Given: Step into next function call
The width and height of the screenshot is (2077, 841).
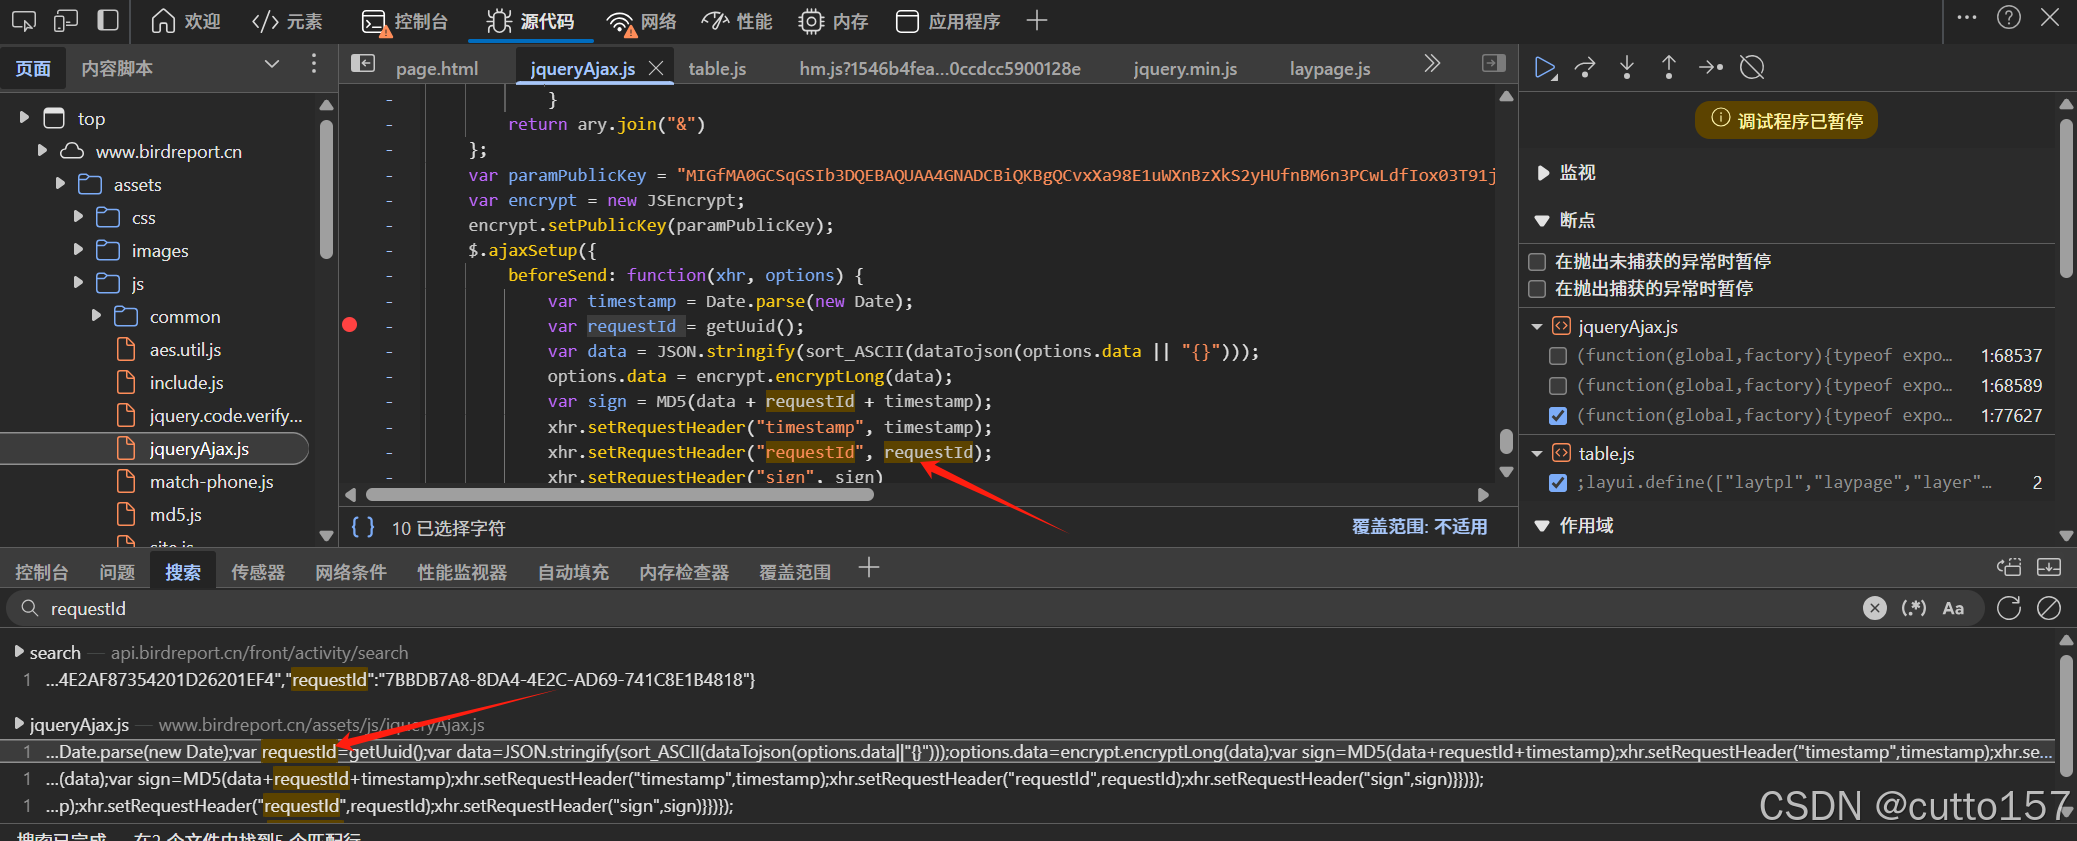Looking at the screenshot, I should click(1627, 68).
